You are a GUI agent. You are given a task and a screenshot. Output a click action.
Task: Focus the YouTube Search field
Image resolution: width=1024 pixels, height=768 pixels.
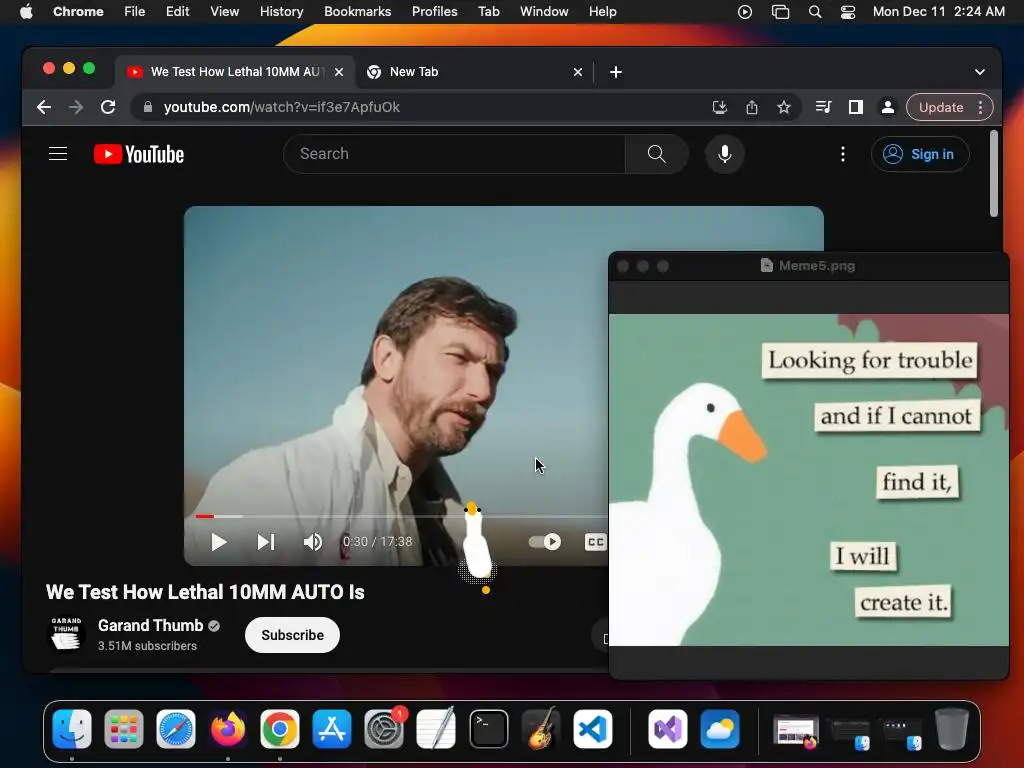[455, 154]
